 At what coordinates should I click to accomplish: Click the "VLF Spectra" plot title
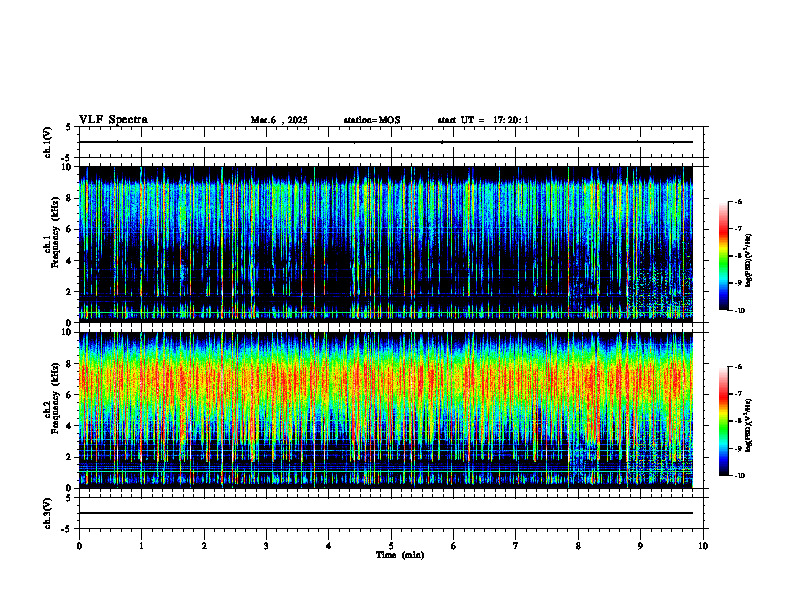click(x=113, y=120)
